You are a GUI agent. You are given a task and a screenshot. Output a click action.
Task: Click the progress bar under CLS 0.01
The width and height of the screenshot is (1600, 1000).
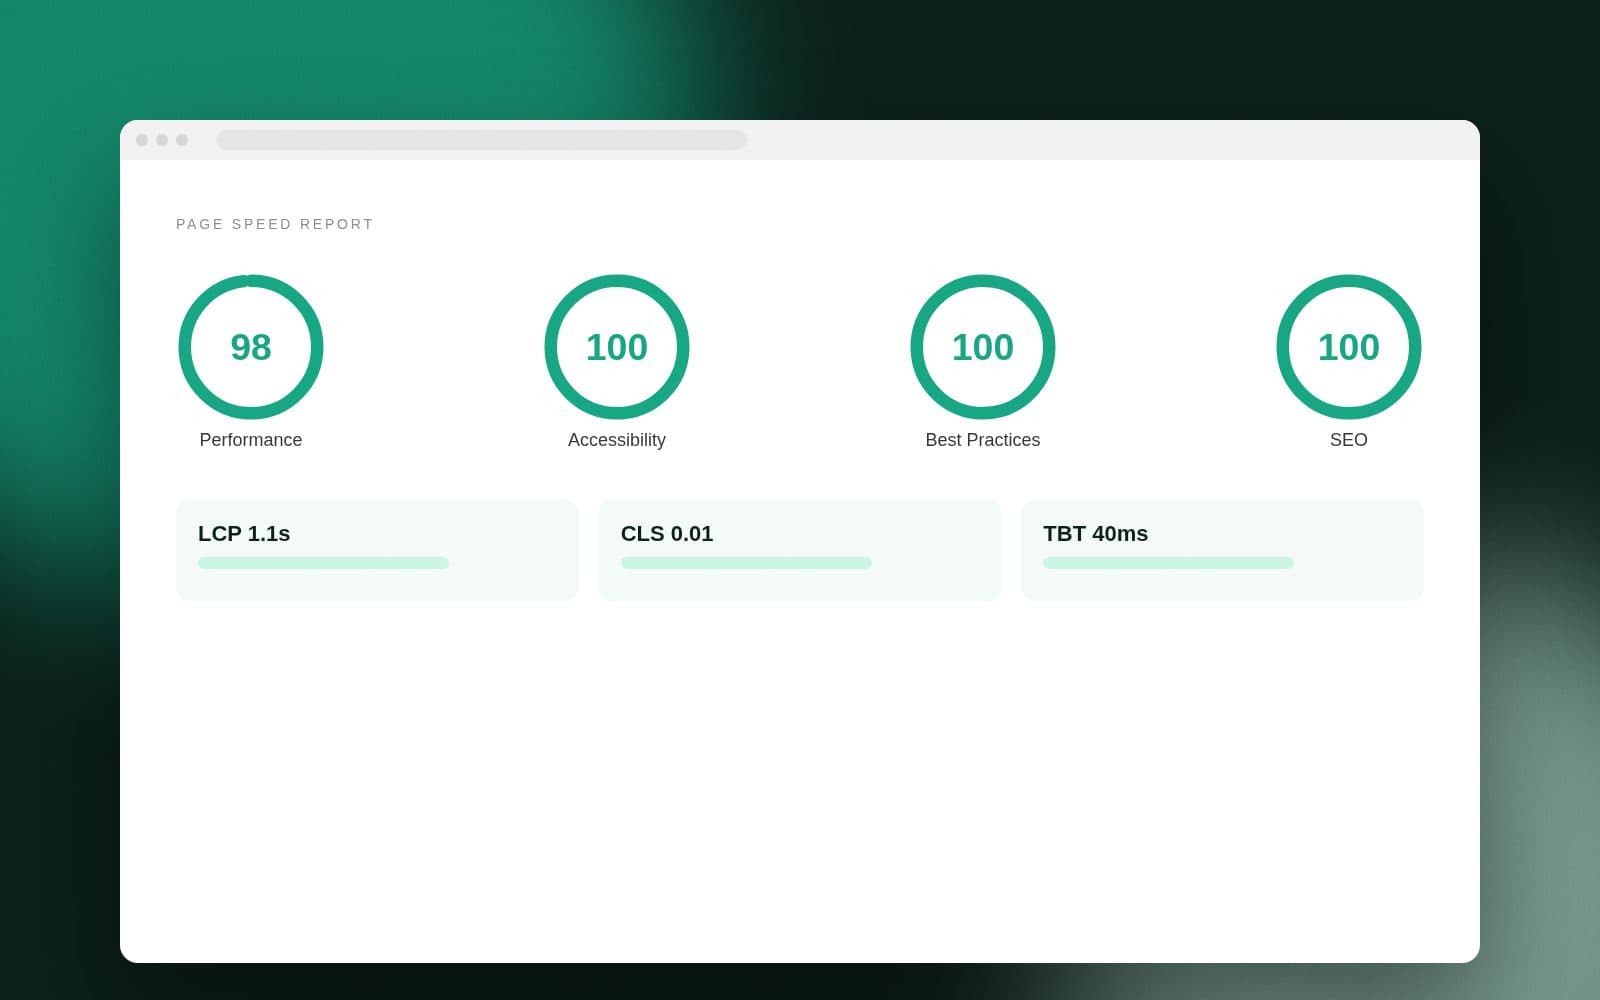(746, 563)
